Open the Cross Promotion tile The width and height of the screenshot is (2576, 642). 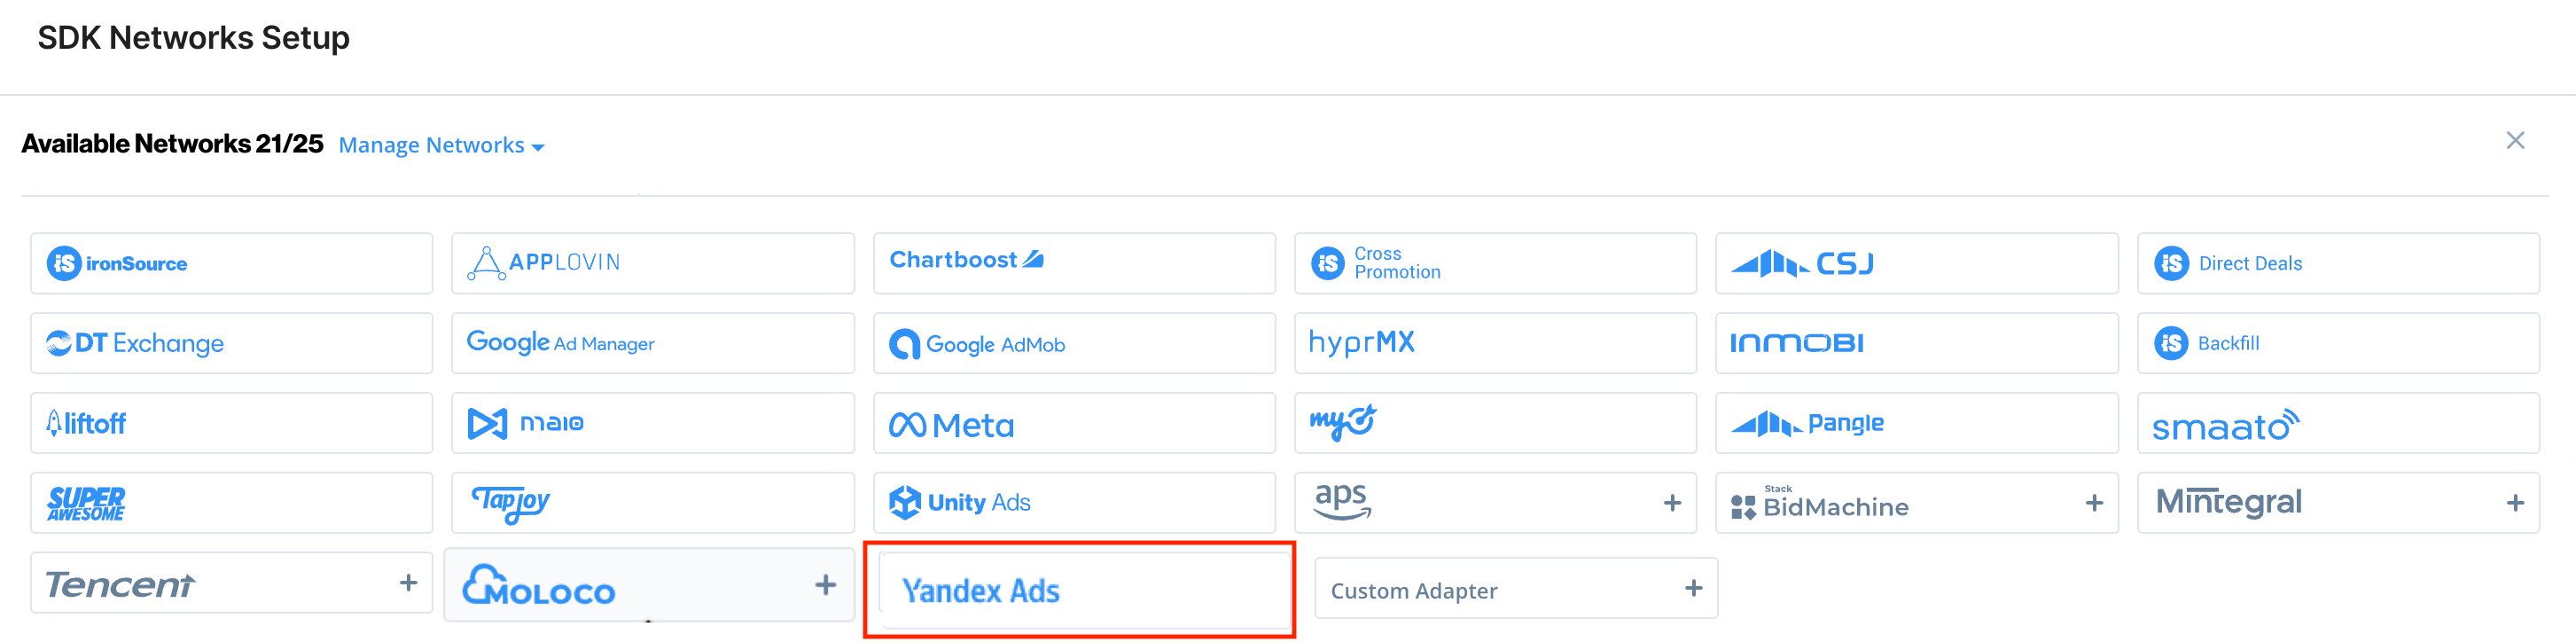[1495, 264]
